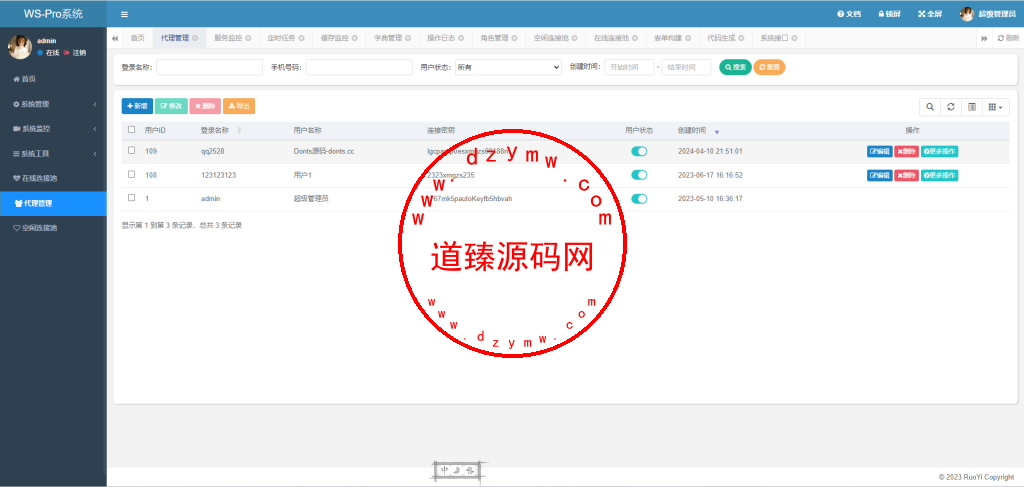Open the 文档 help link in header
Screen dimensions: 1024x487
[x=849, y=14]
